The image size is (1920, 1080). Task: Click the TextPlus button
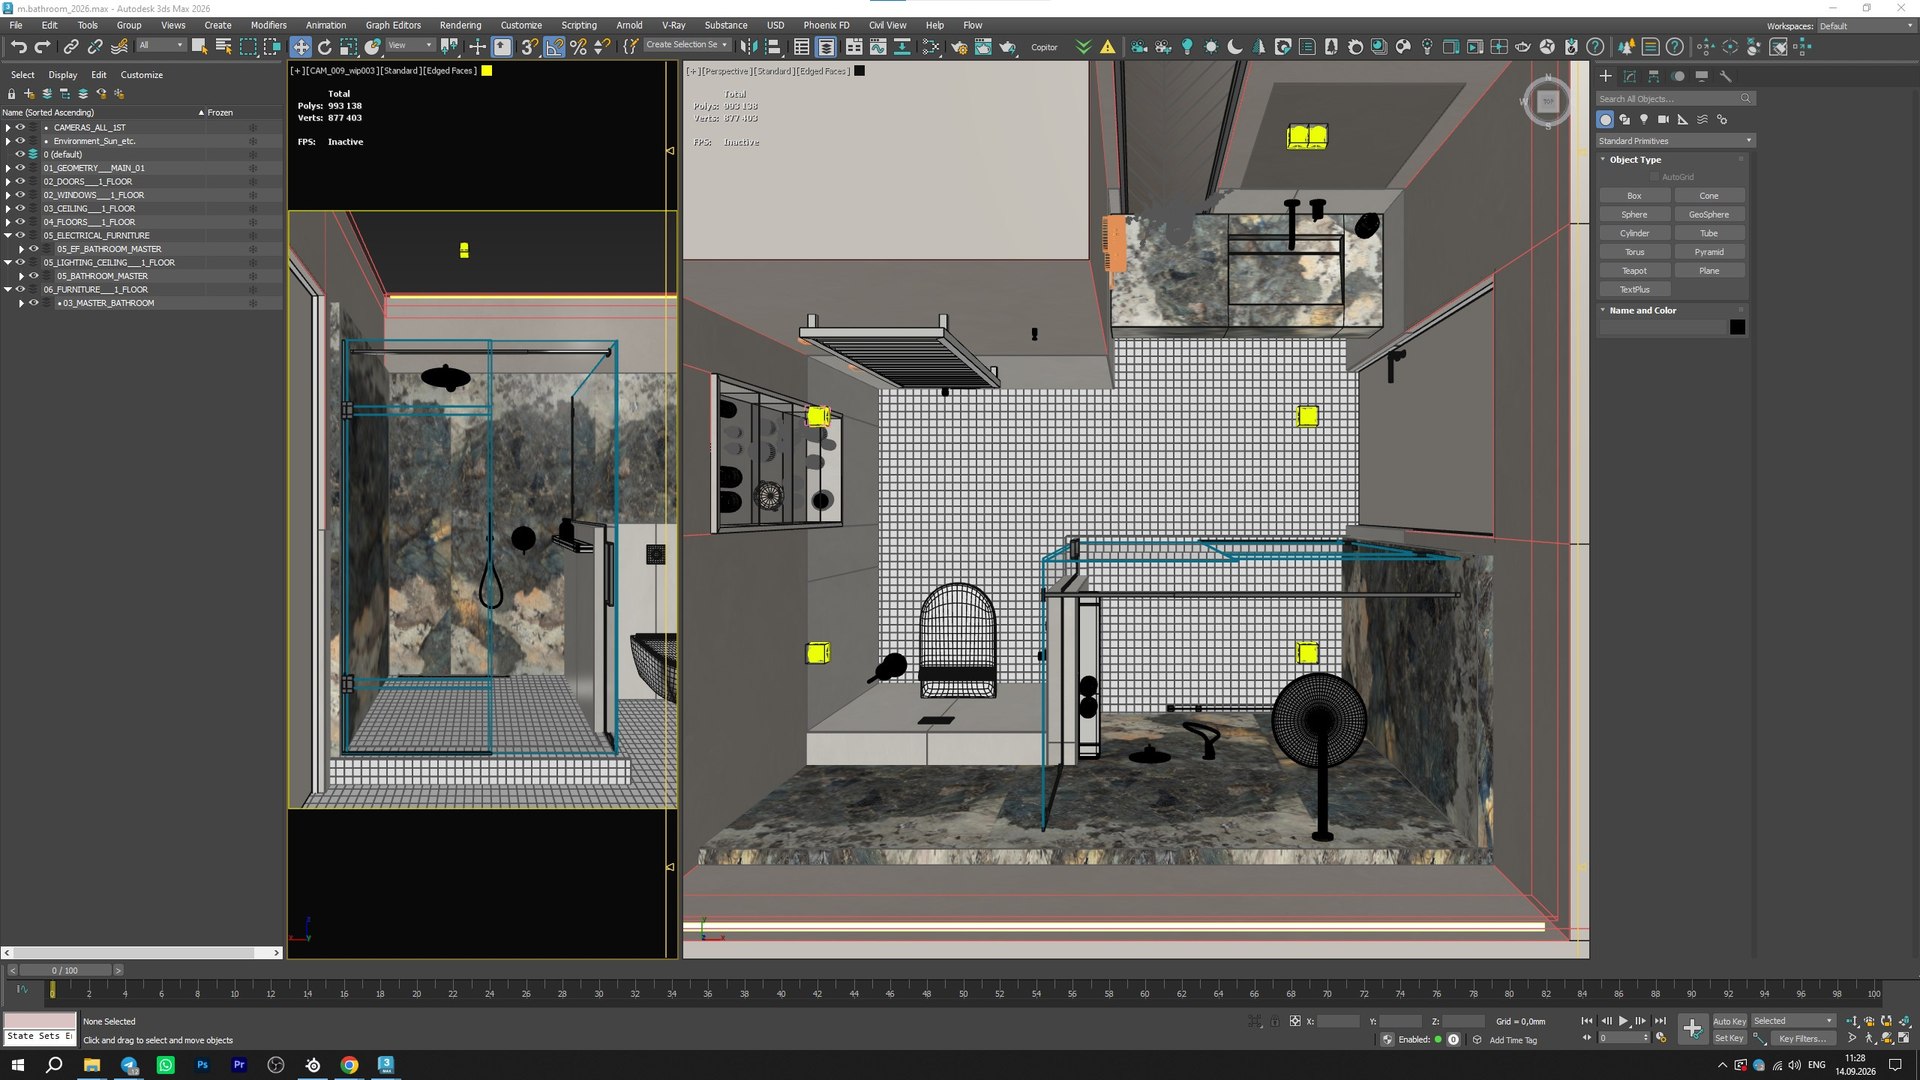pos(1634,290)
